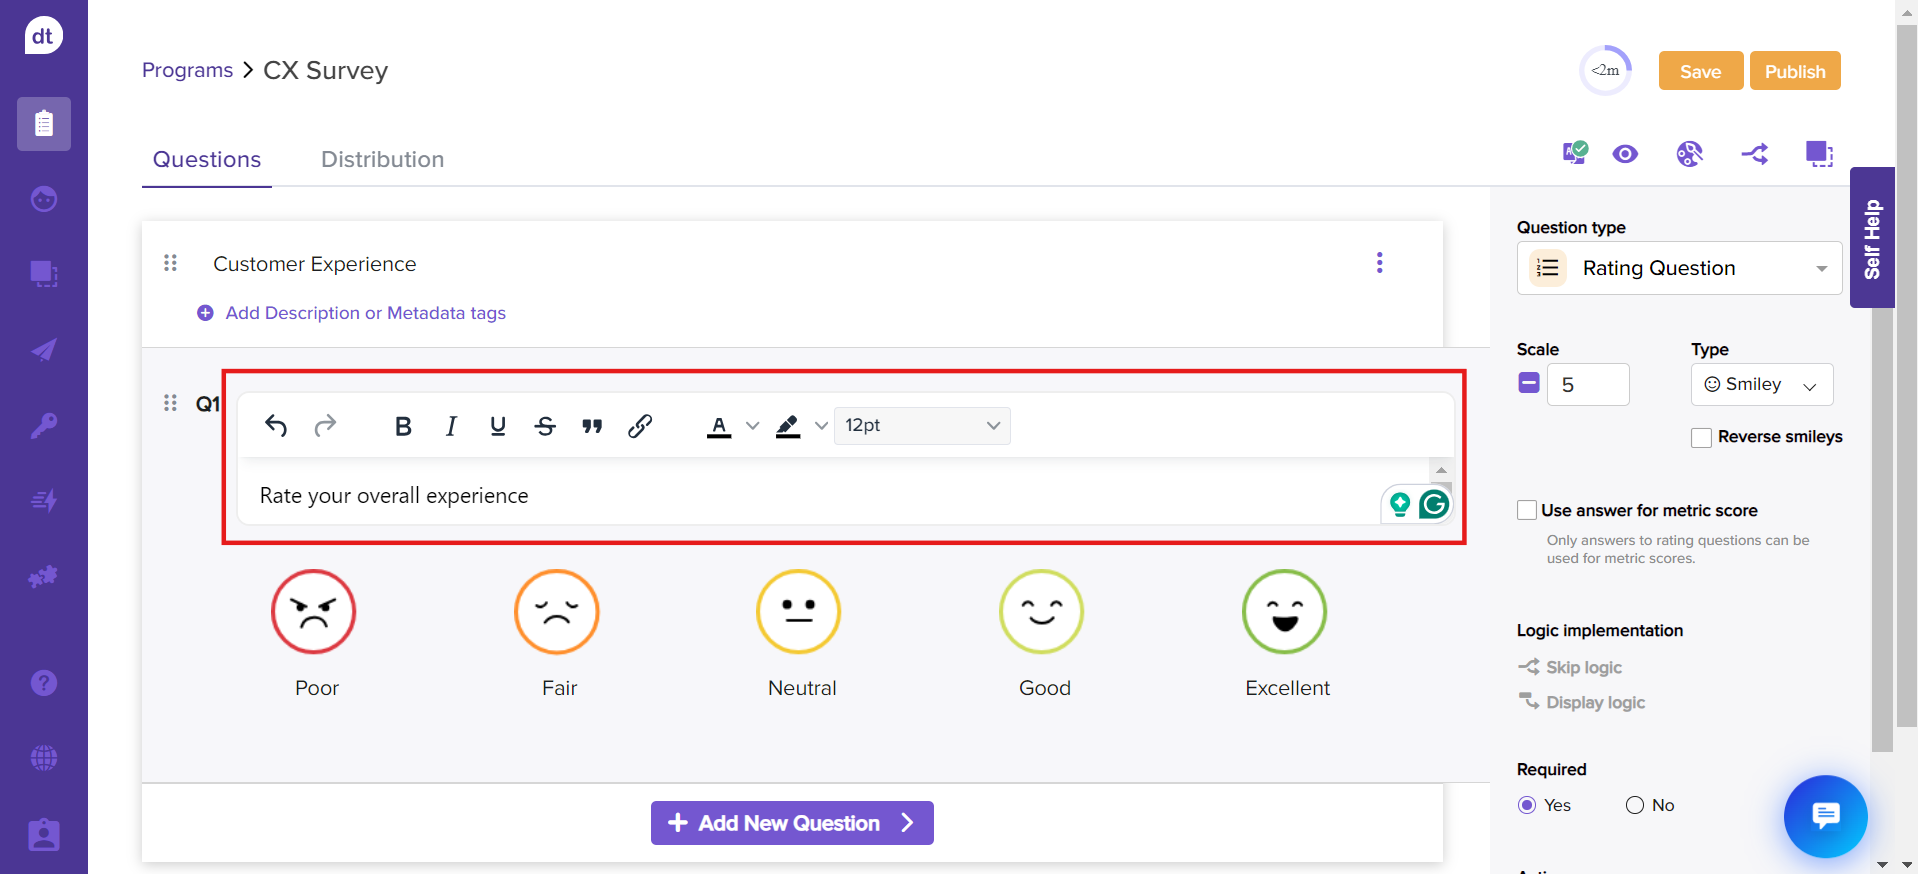The image size is (1918, 874).
Task: Click the Bold formatting icon
Action: pyautogui.click(x=403, y=426)
